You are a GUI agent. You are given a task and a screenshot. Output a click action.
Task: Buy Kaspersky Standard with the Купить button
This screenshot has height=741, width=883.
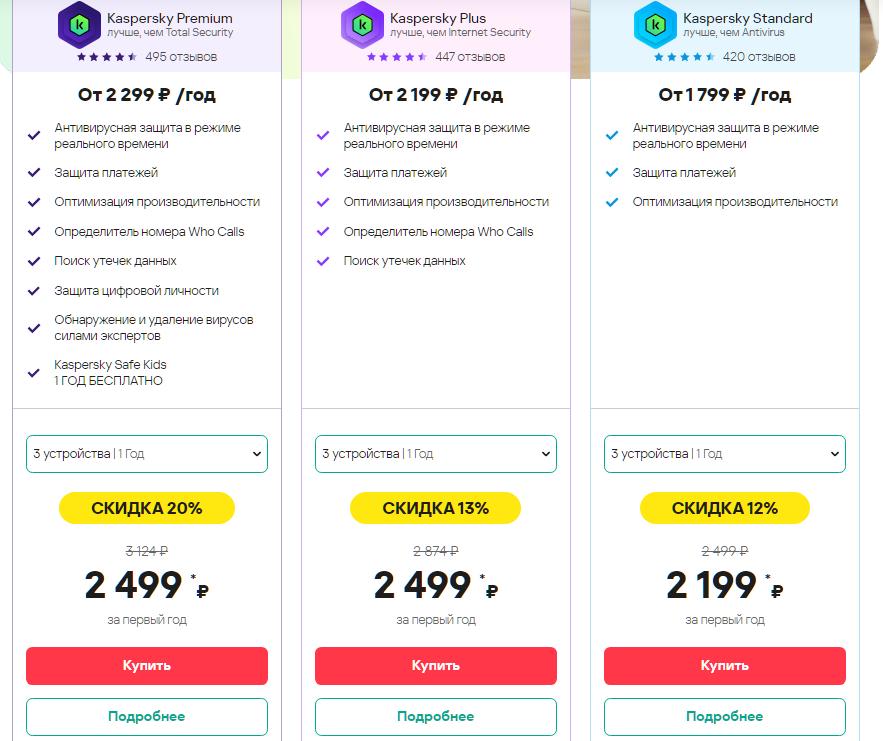[x=725, y=666]
